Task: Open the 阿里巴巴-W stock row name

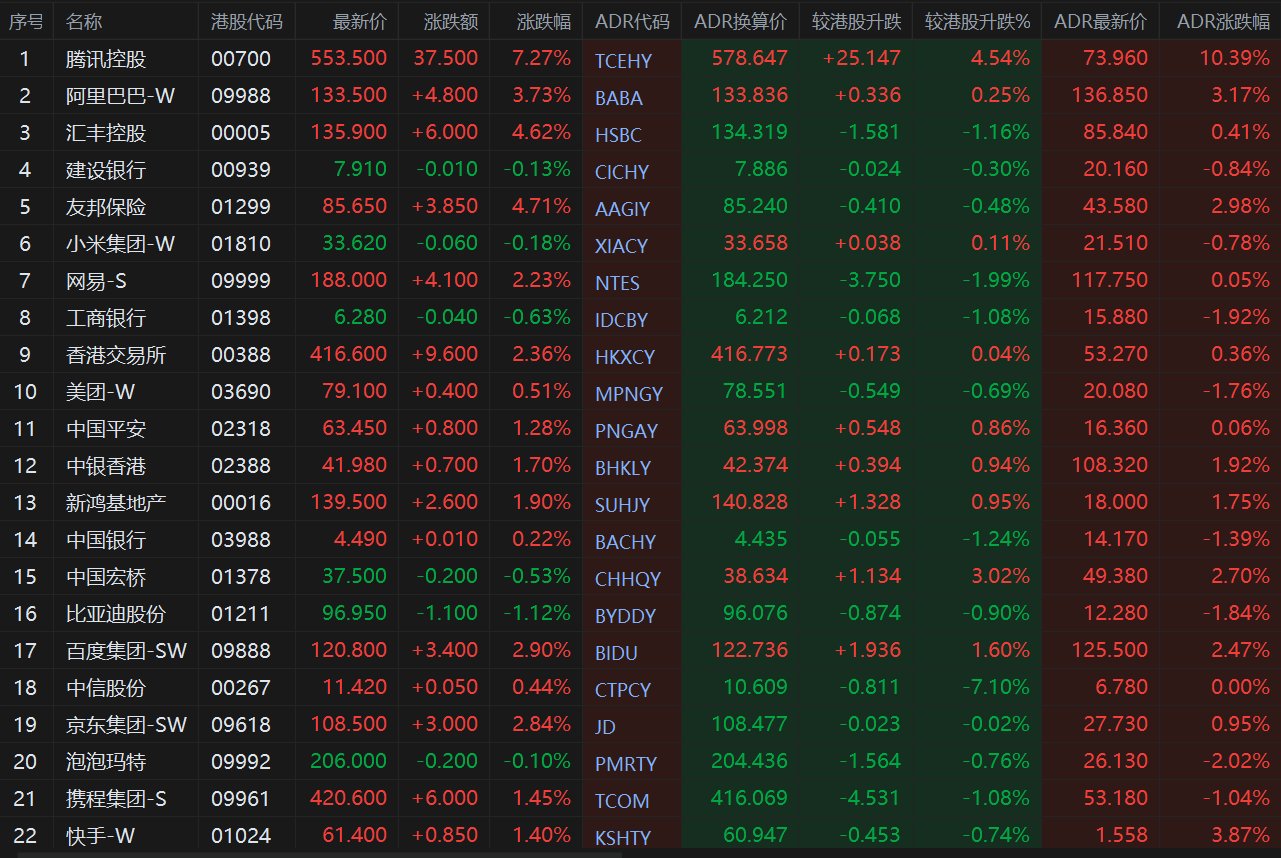Action: point(120,96)
